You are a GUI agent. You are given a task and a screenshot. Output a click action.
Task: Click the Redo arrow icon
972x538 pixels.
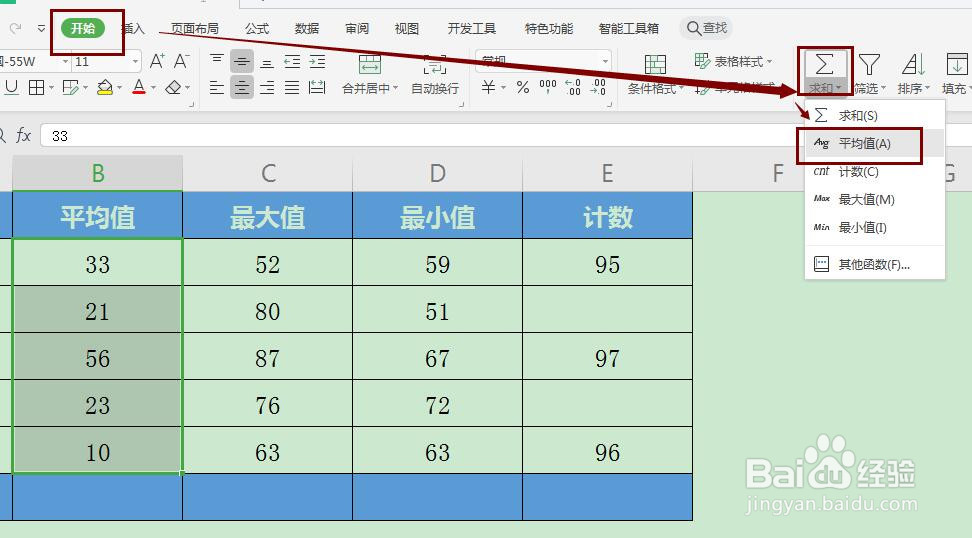point(16,28)
